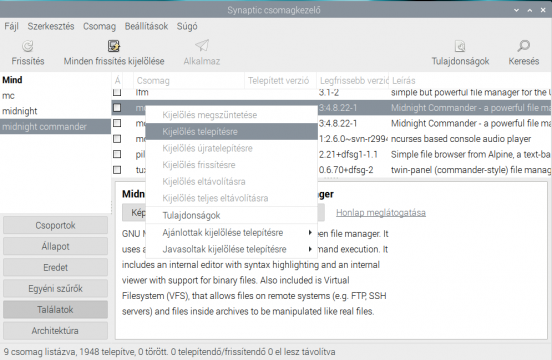Viewport: 552px width, 360px height.
Task: Click version 0.6.70+dfsg-2 cell
Action: pyautogui.click(x=346, y=170)
